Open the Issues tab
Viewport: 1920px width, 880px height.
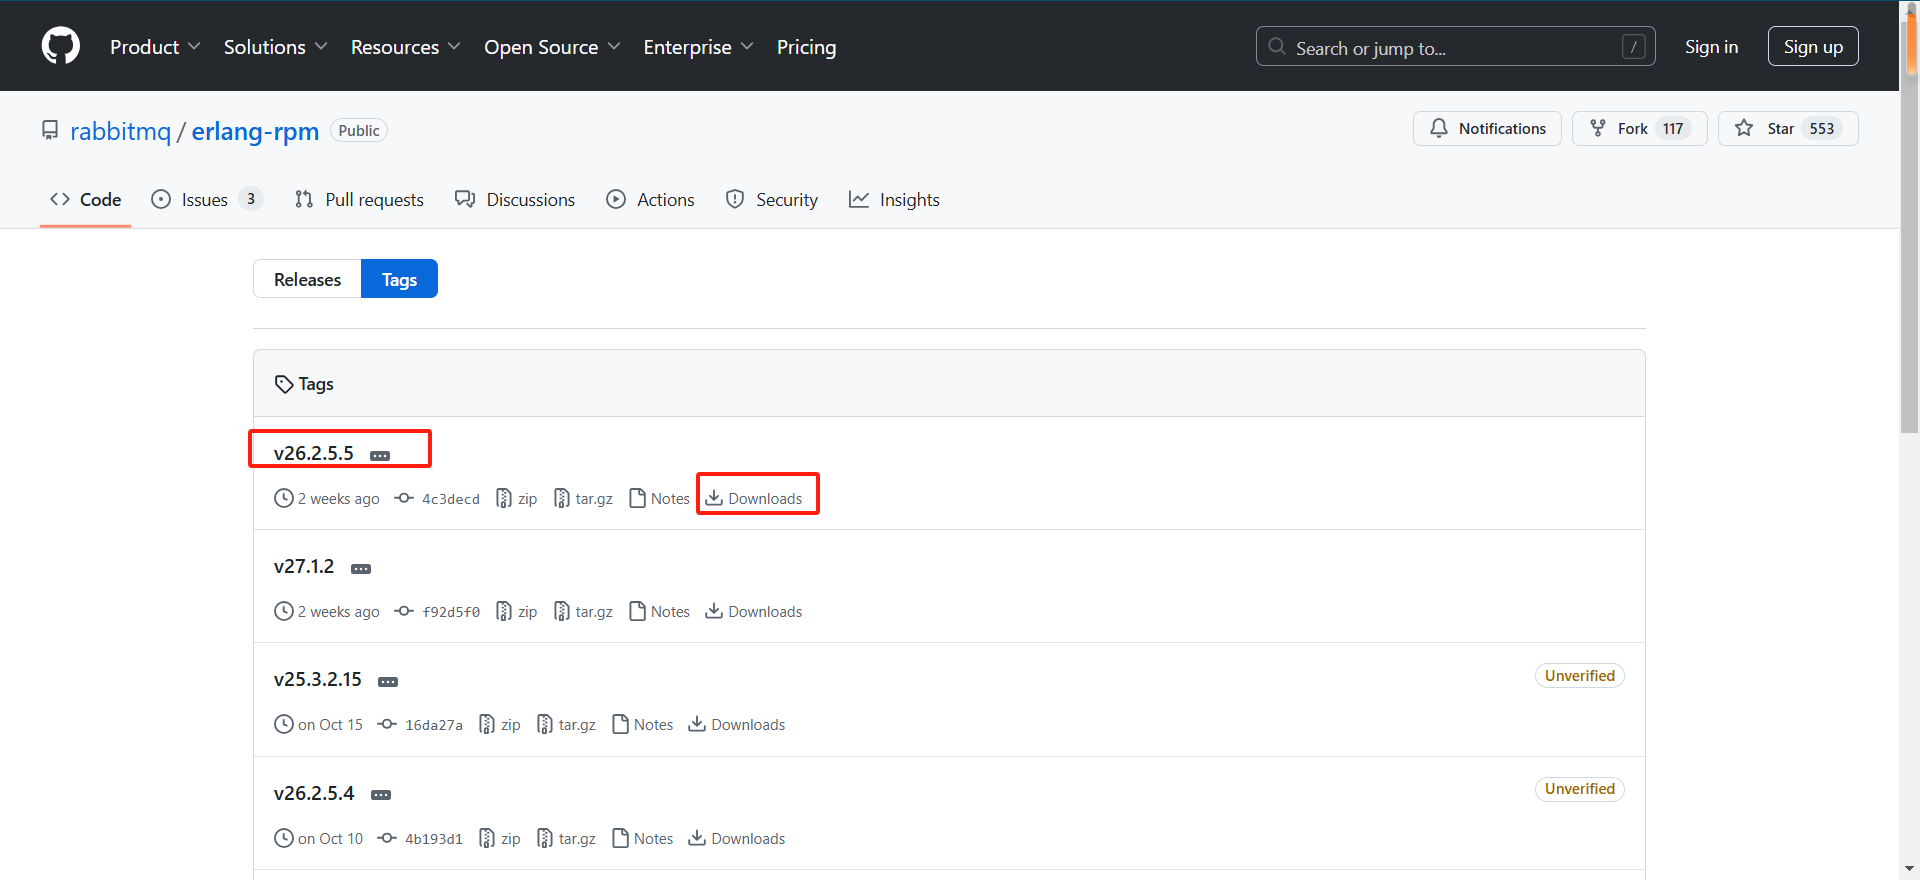point(205,200)
